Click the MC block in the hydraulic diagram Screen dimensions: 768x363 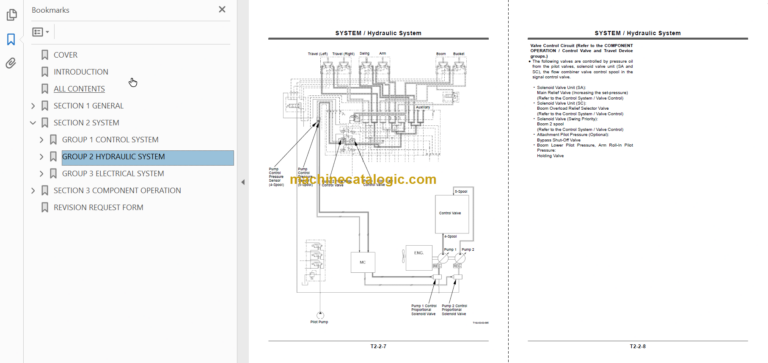coord(363,262)
